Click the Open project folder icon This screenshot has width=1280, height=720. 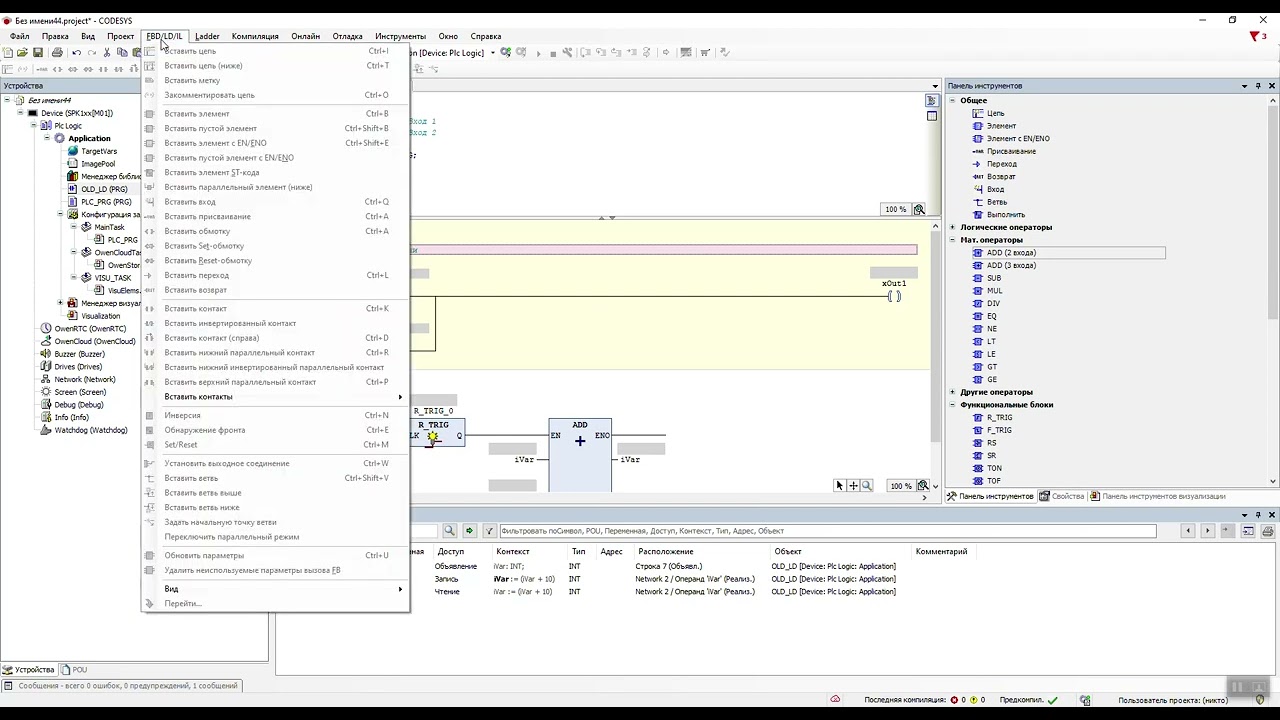point(22,52)
